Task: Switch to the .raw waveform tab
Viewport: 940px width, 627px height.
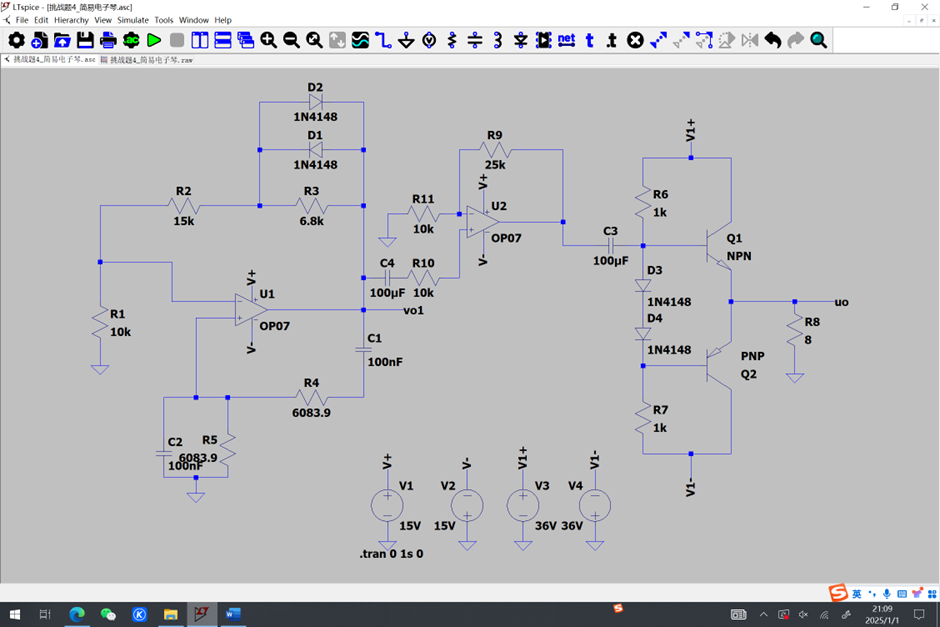Action: [x=151, y=60]
